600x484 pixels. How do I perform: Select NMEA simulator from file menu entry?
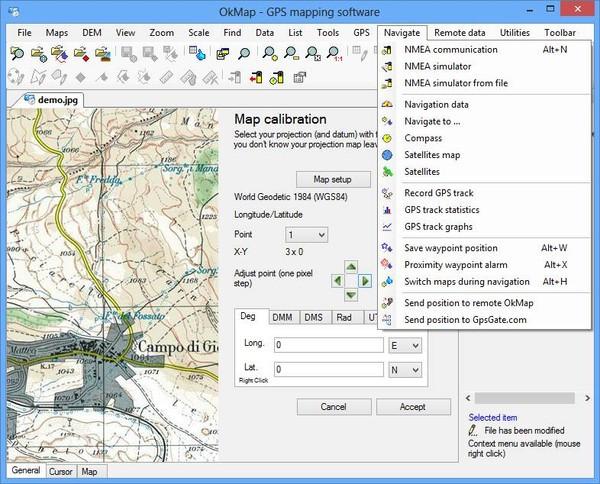pyautogui.click(x=456, y=83)
